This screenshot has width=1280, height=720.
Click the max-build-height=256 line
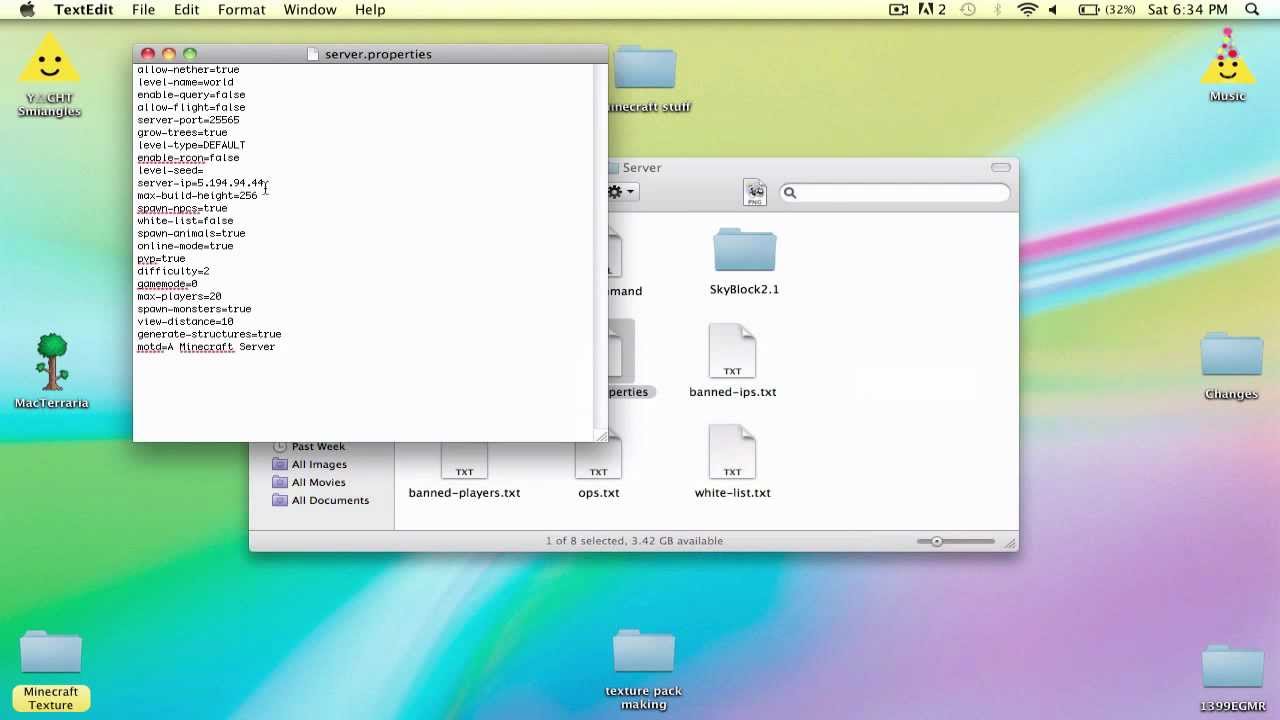coord(197,196)
